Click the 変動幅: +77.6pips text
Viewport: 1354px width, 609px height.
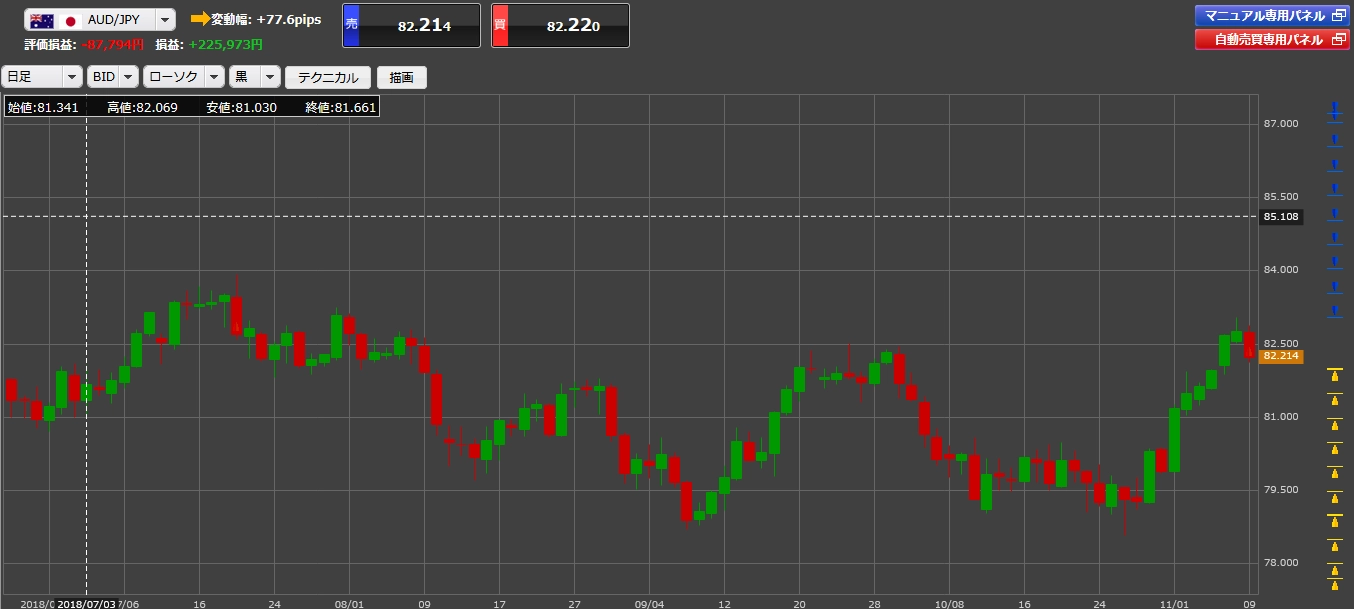pyautogui.click(x=266, y=19)
